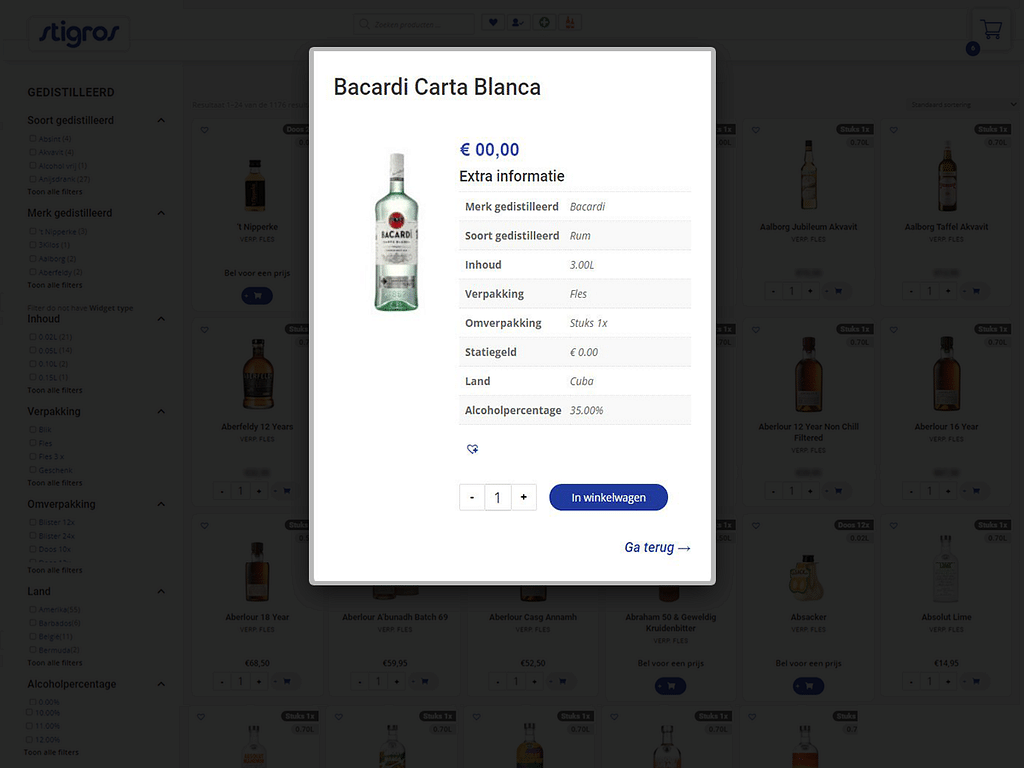Image resolution: width=1024 pixels, height=768 pixels.
Task: Show all filters under Merk gedistilleerd
Action: point(55,285)
